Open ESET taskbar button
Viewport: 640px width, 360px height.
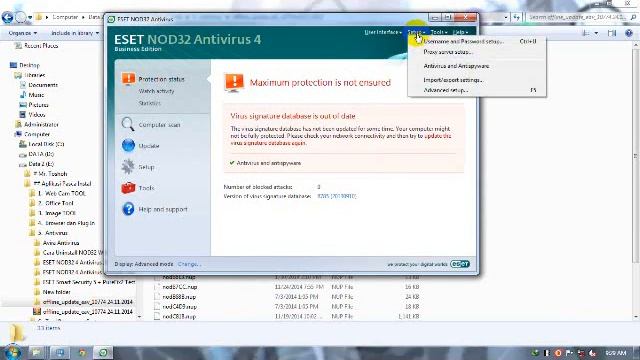pyautogui.click(x=103, y=352)
